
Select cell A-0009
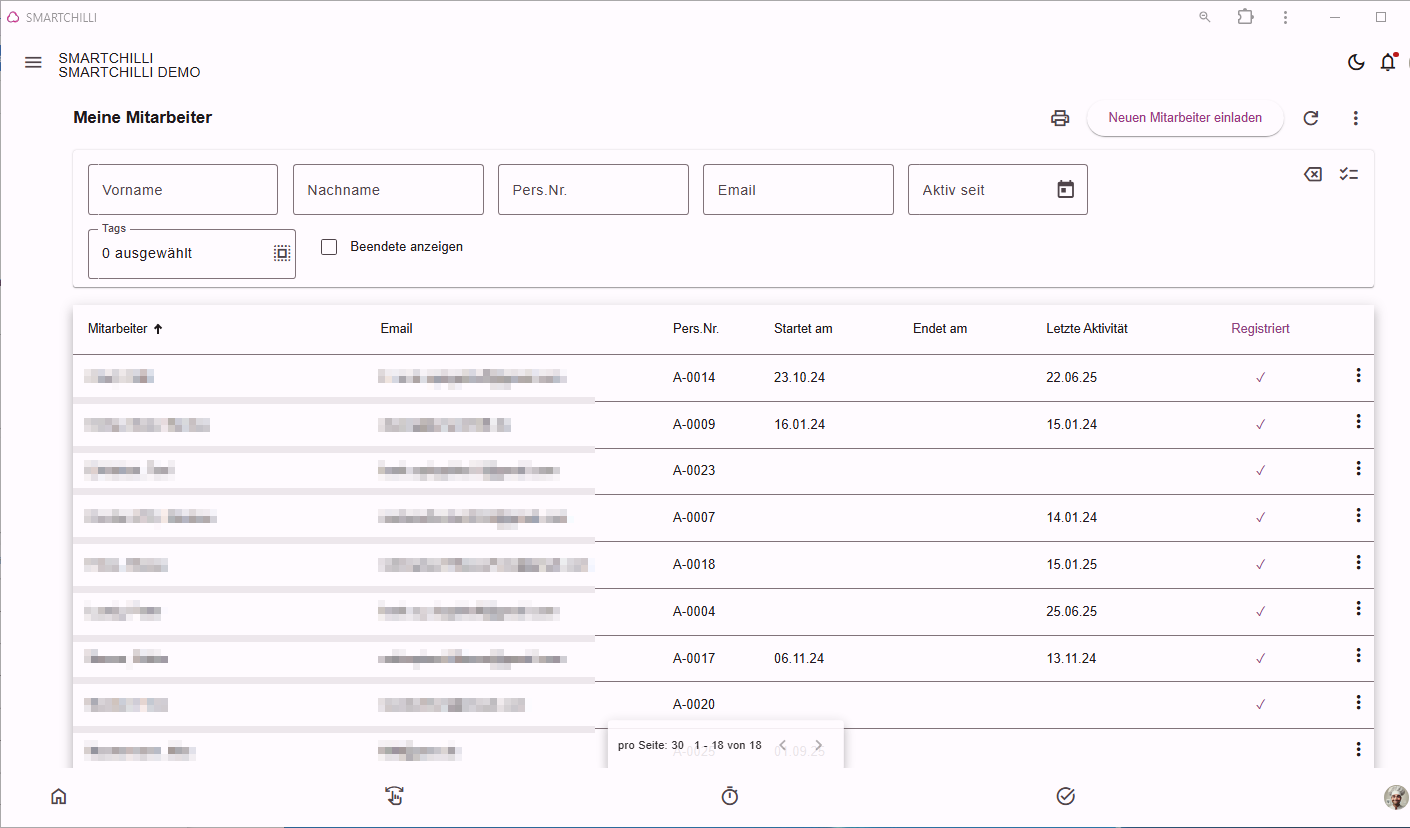coord(694,425)
